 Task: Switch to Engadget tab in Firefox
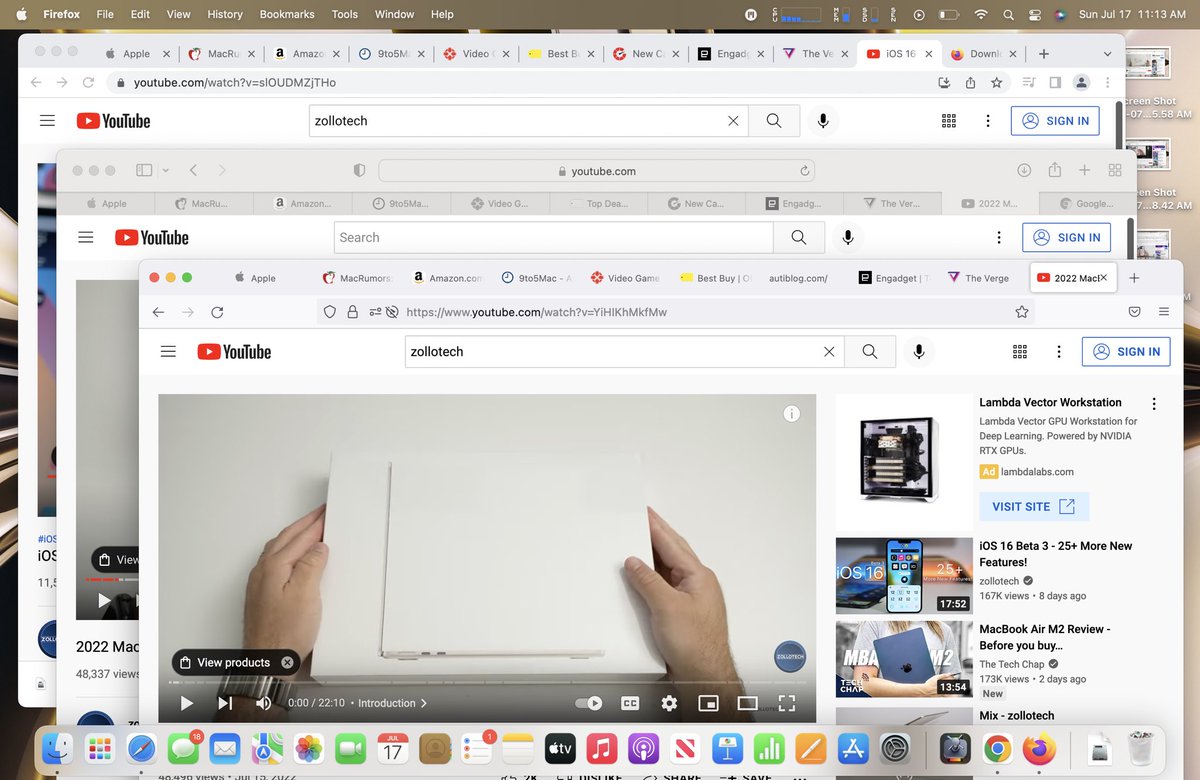pos(893,278)
